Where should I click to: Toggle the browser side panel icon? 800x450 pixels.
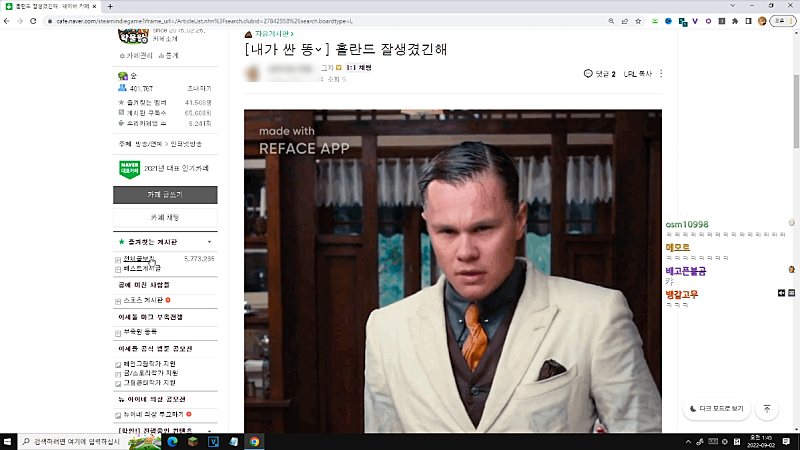coord(748,21)
